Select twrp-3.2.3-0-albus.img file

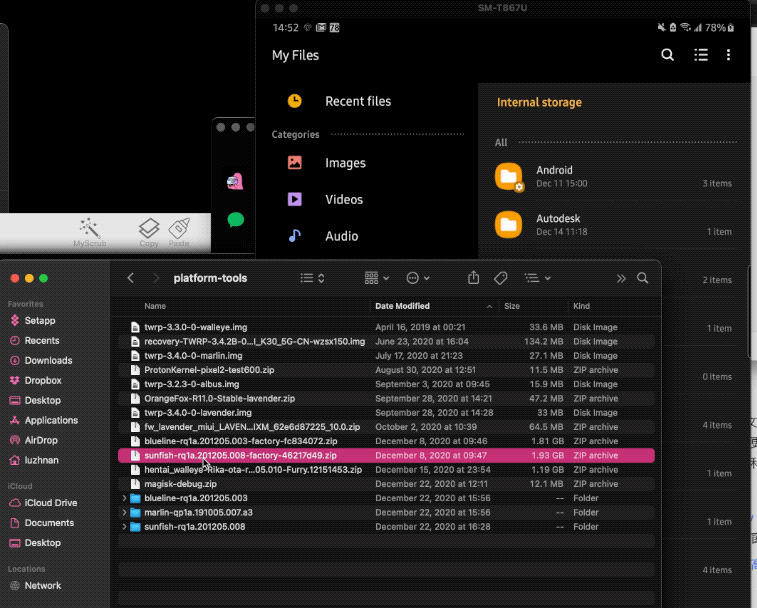[386, 384]
